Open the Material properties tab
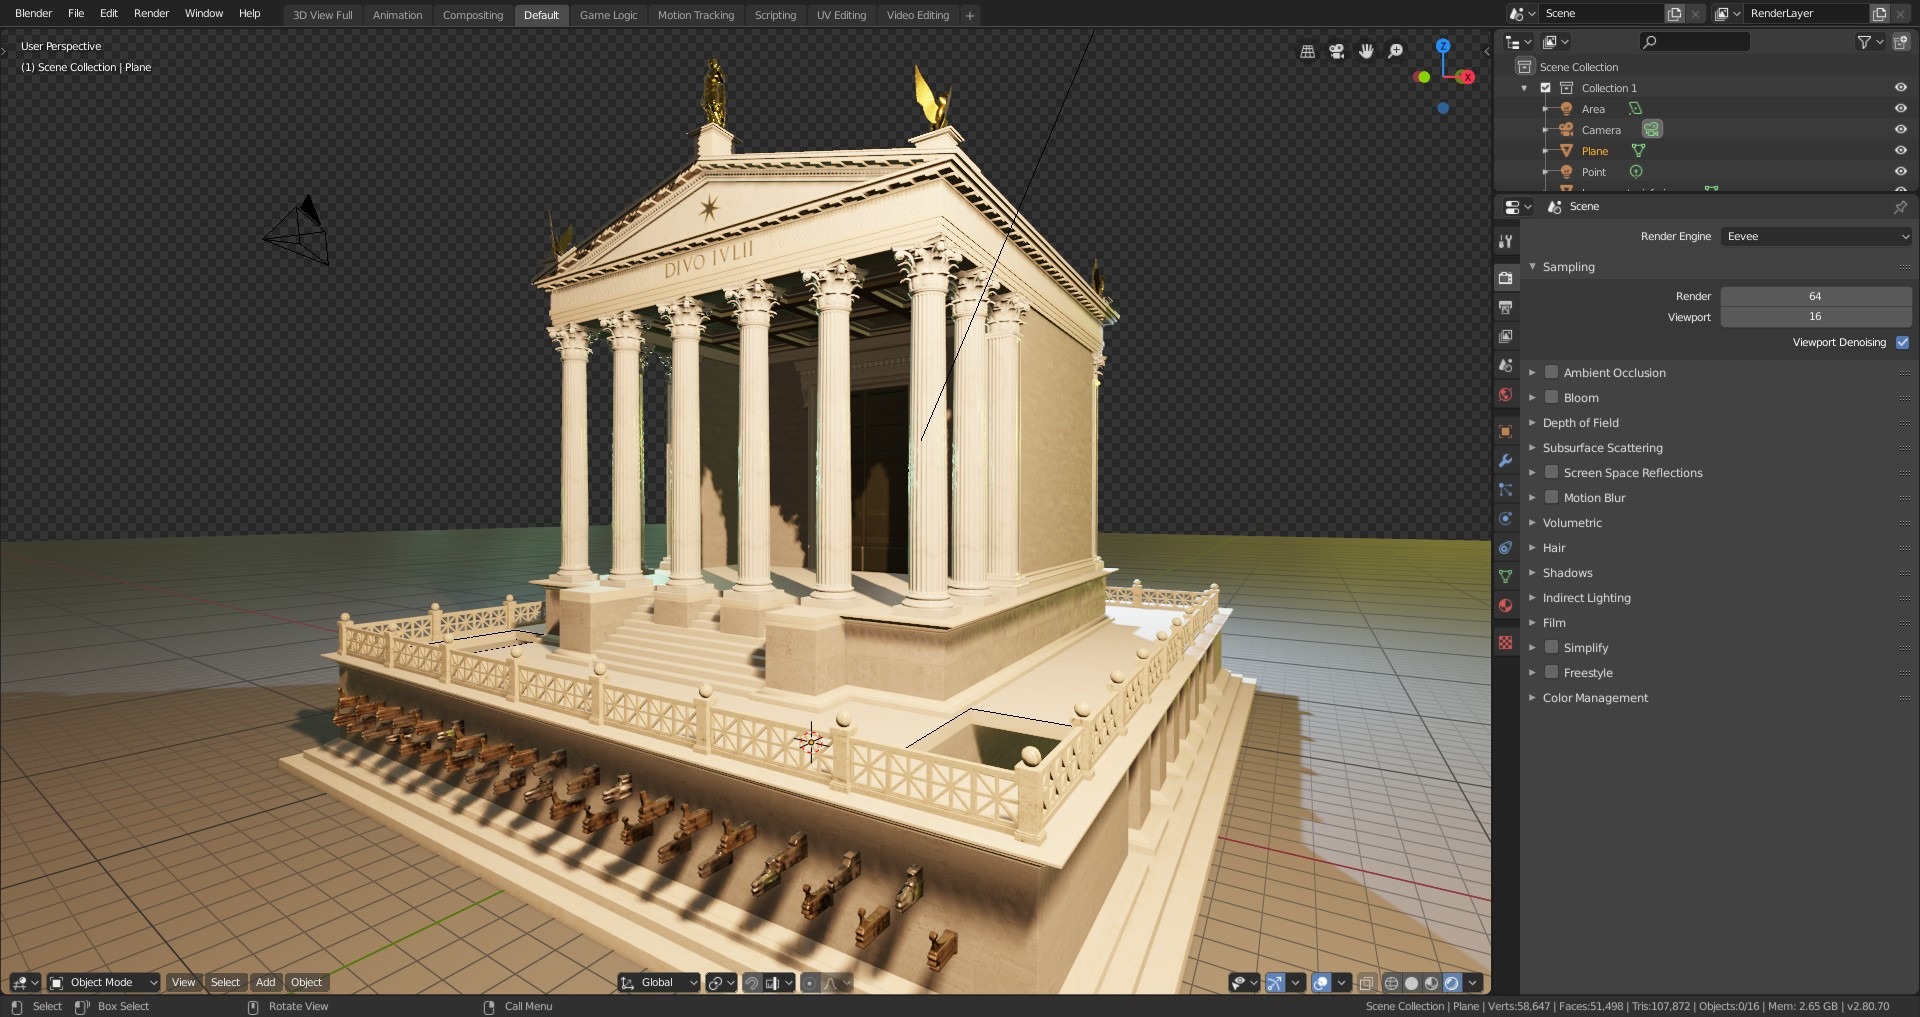 click(1505, 605)
